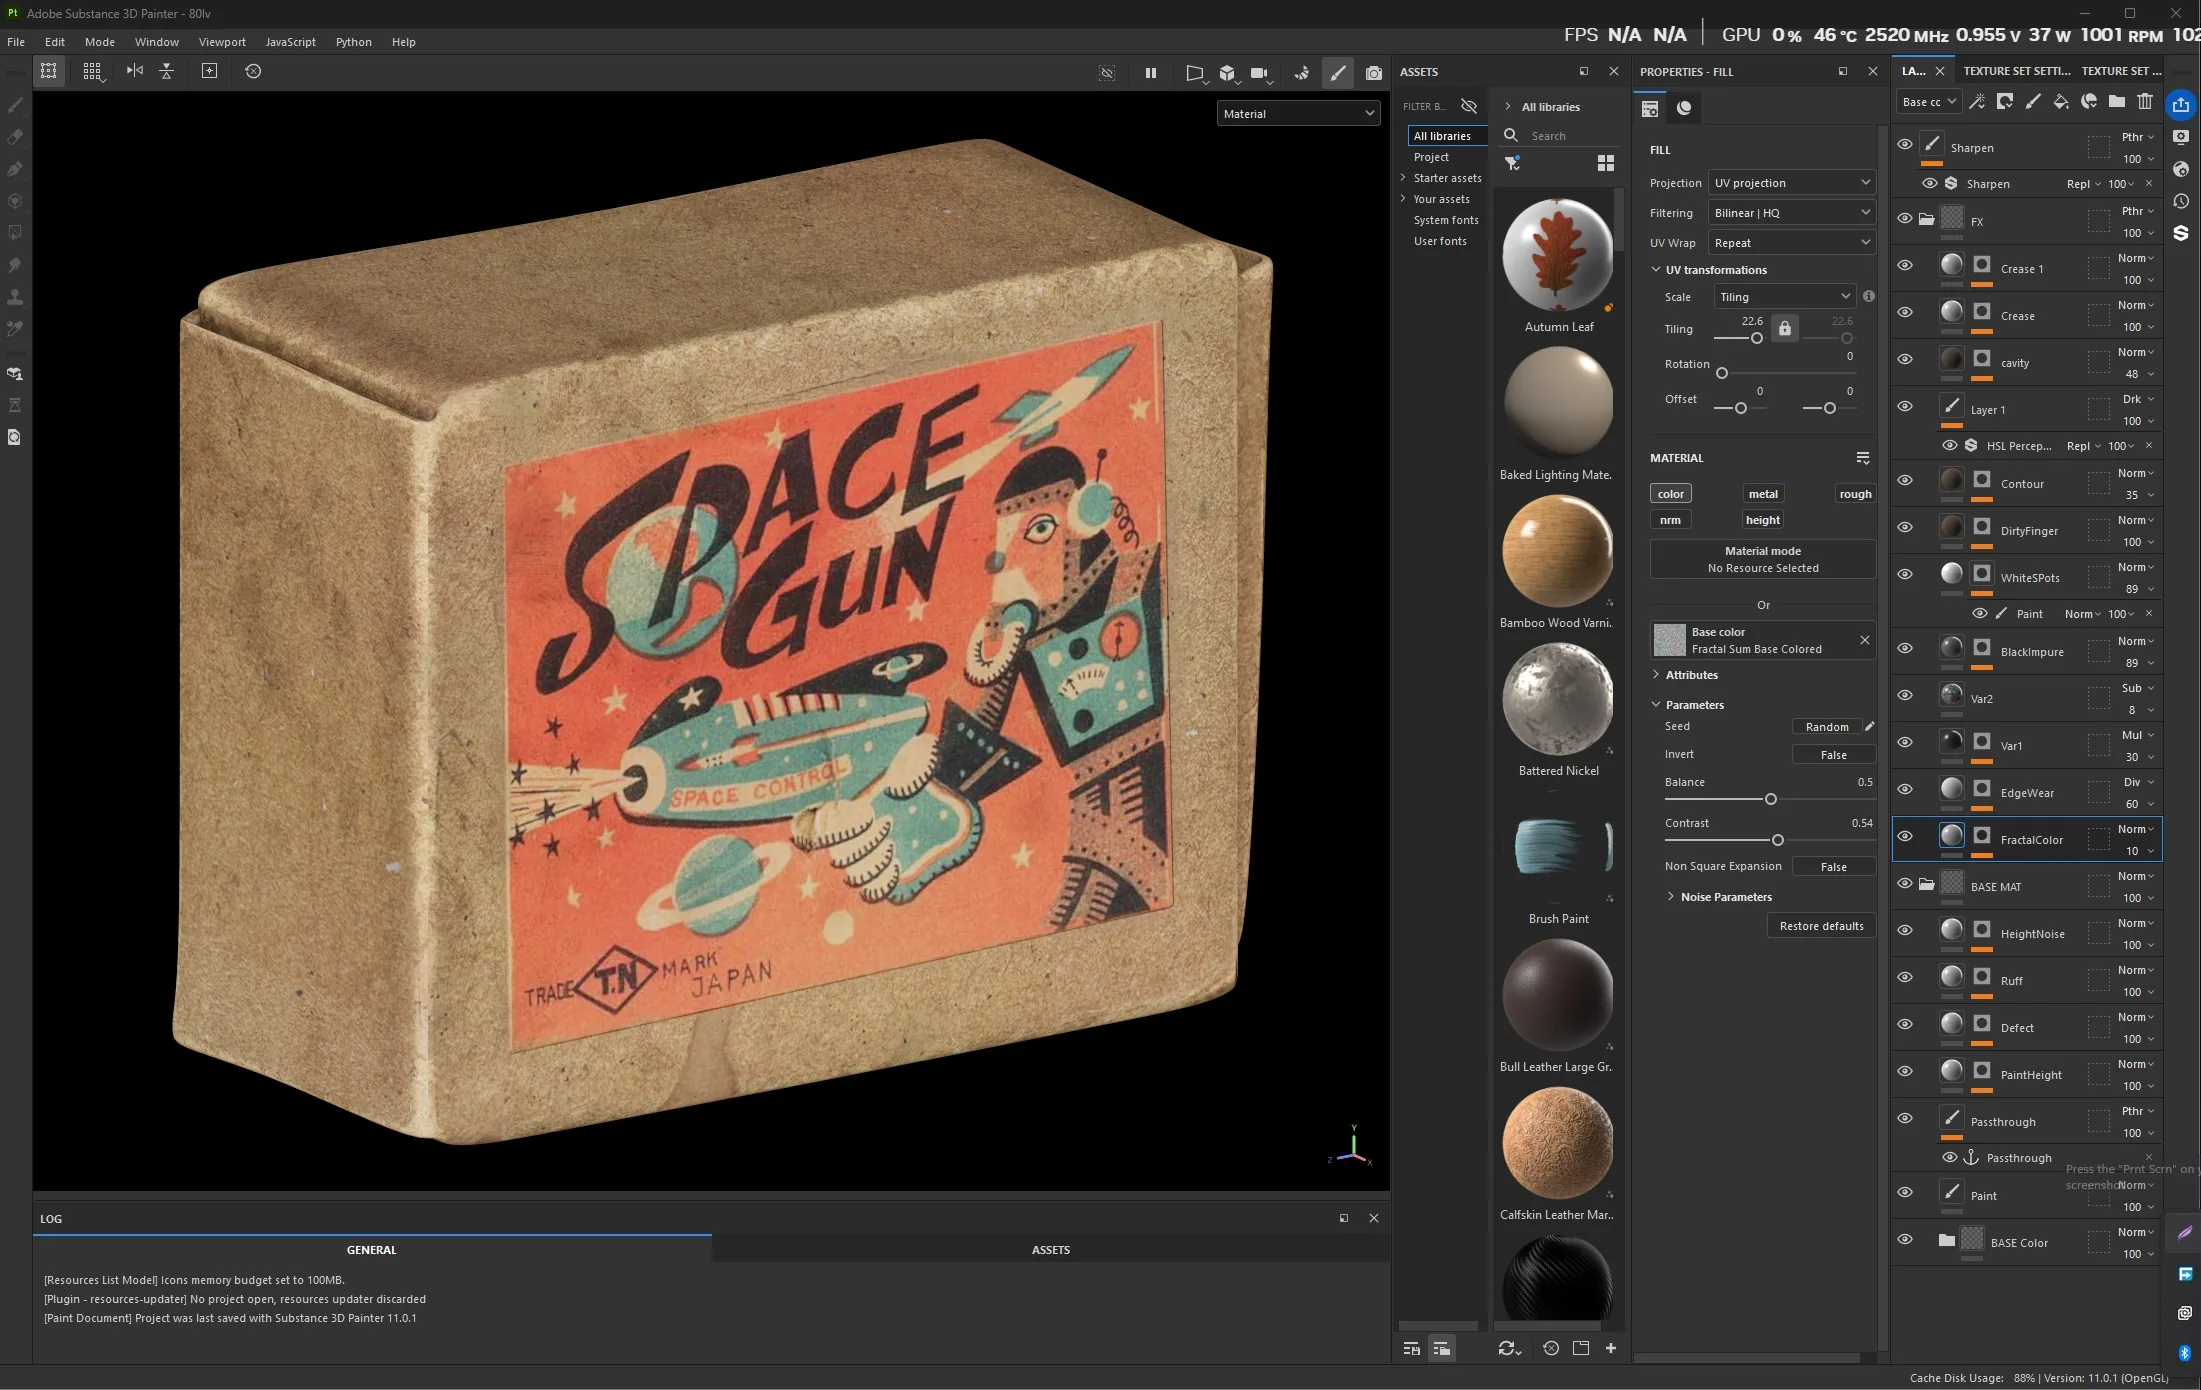The width and height of the screenshot is (2201, 1390).
Task: Flip transform vertically icon
Action: (167, 71)
